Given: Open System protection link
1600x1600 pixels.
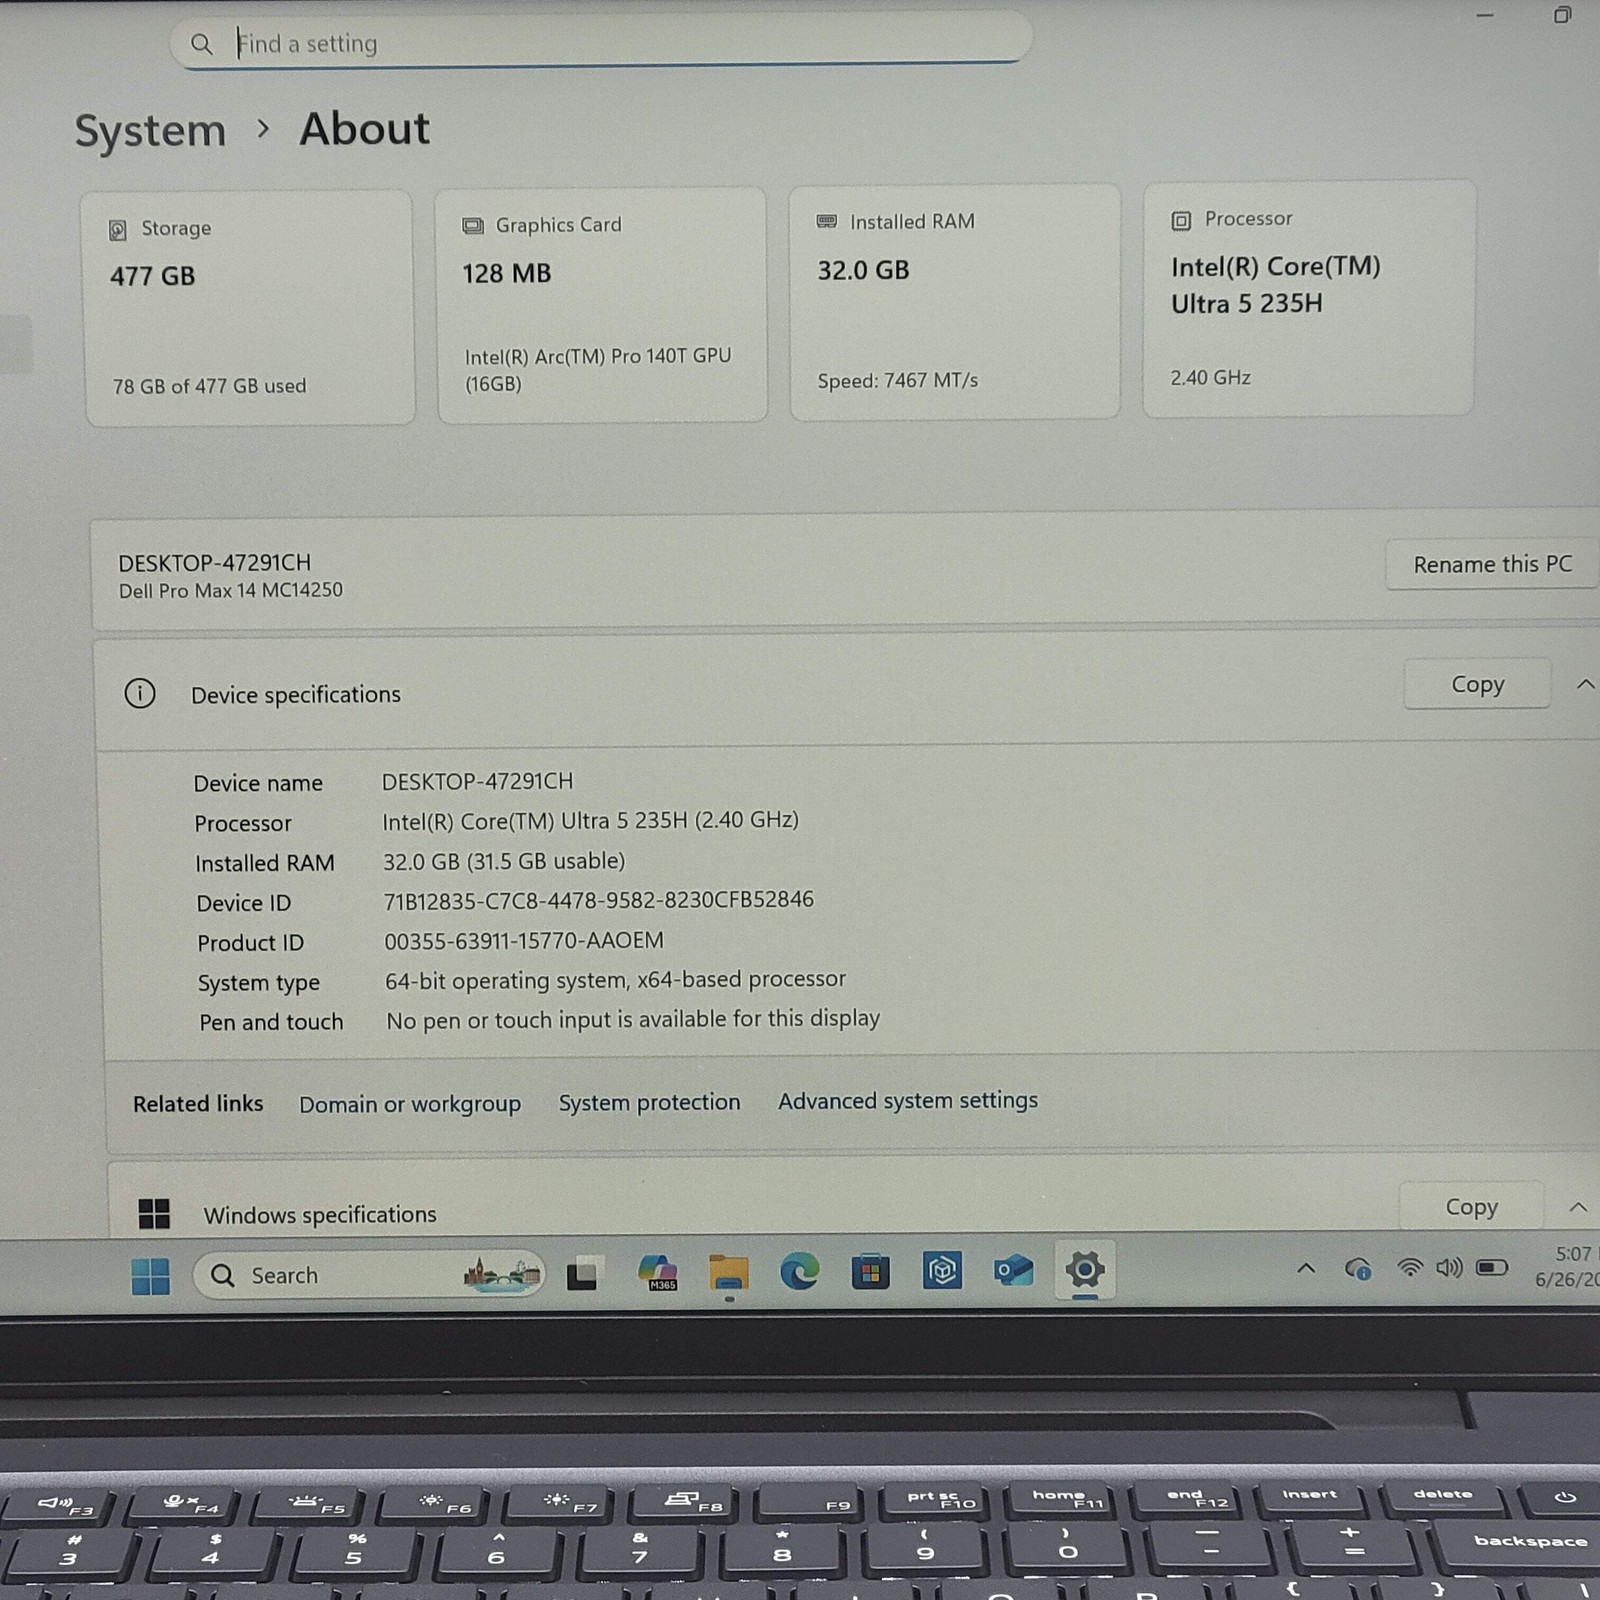Looking at the screenshot, I should [649, 1102].
